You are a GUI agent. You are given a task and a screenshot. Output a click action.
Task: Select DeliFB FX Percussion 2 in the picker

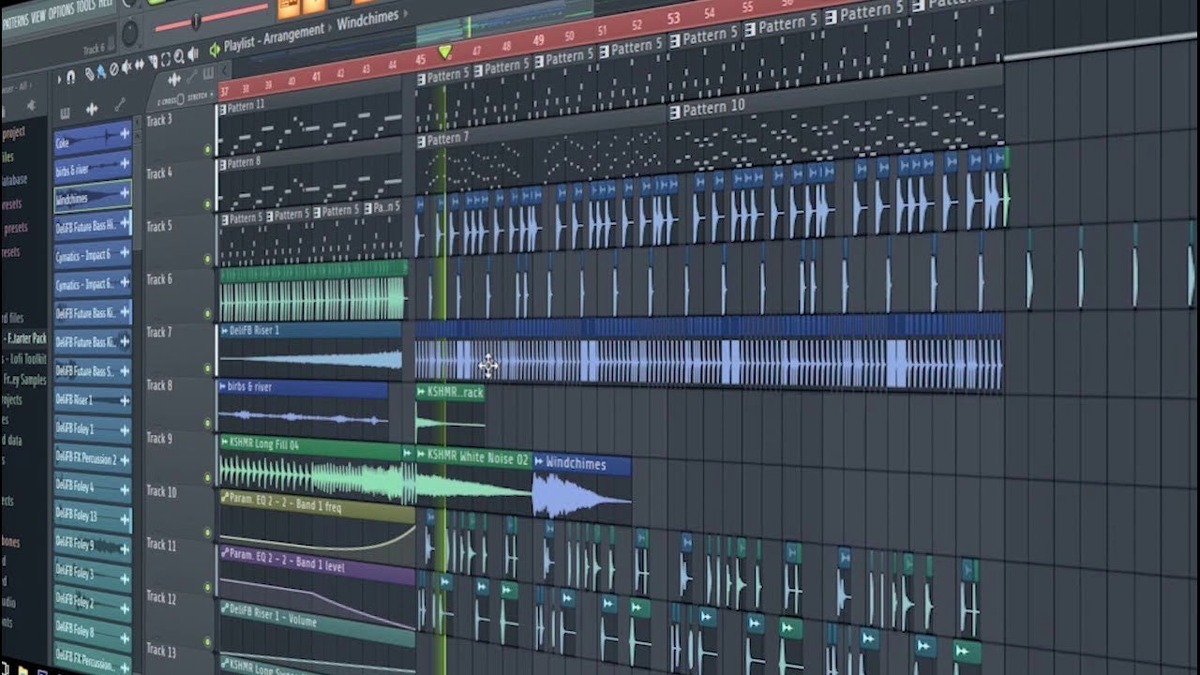click(92, 459)
